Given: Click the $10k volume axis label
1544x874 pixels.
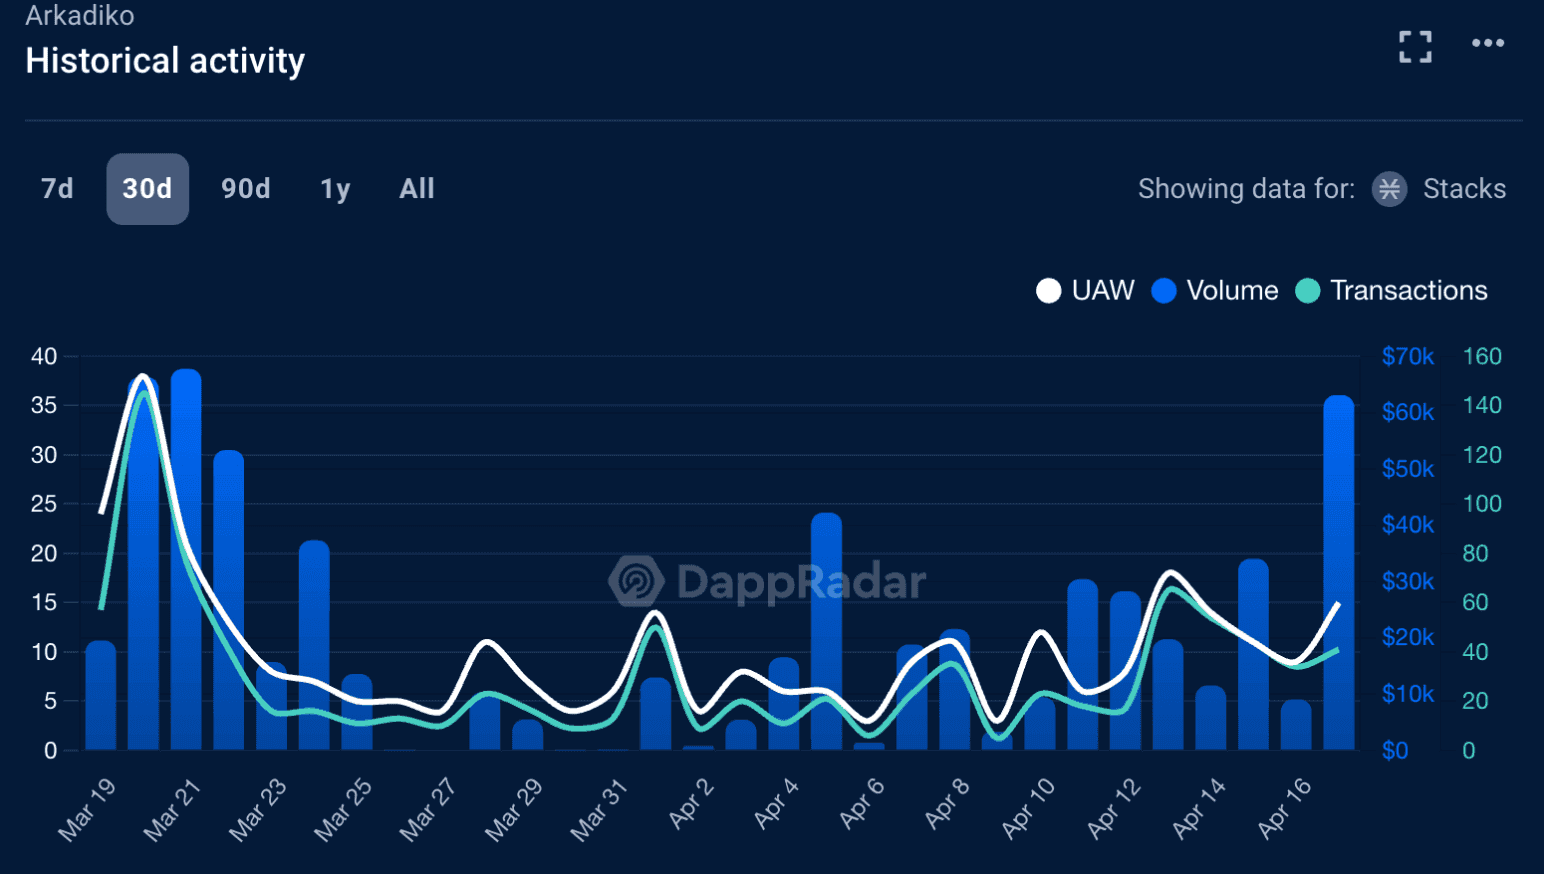Looking at the screenshot, I should click(1408, 694).
